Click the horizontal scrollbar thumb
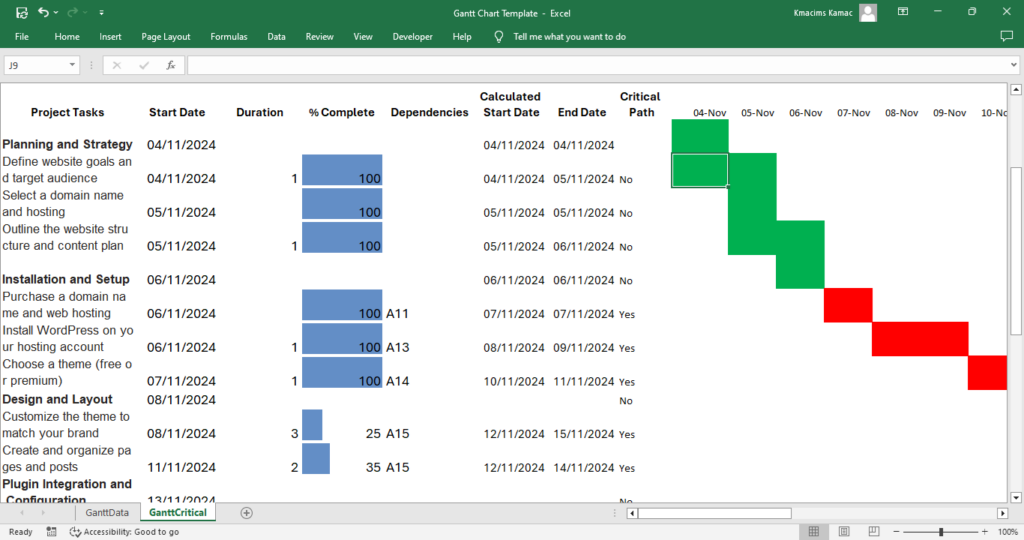This screenshot has width=1024, height=540. (714, 513)
